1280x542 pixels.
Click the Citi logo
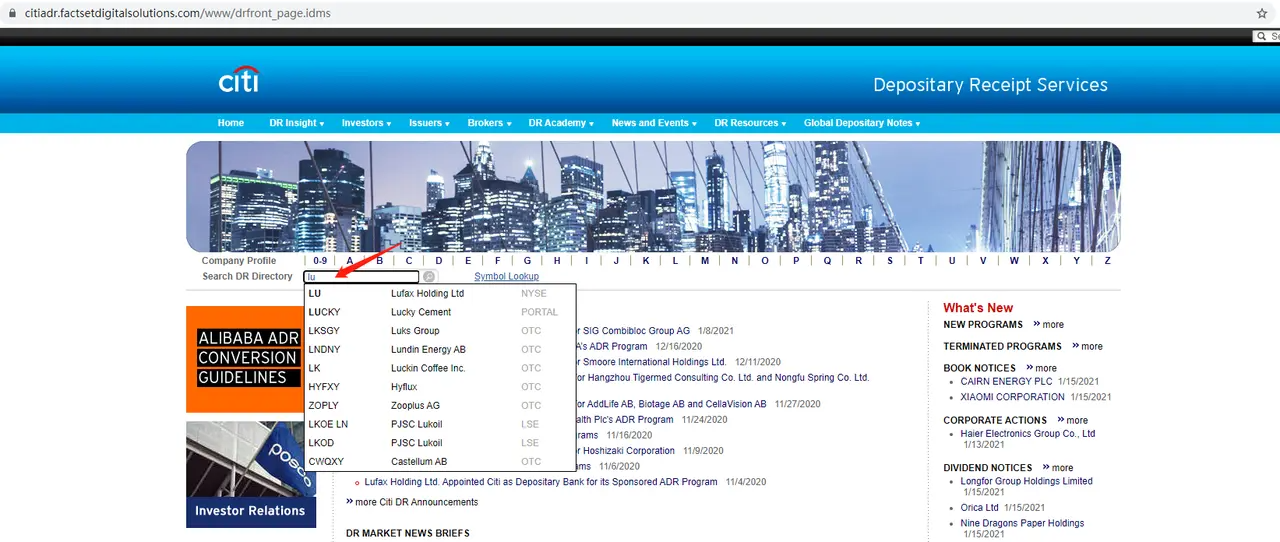[239, 80]
